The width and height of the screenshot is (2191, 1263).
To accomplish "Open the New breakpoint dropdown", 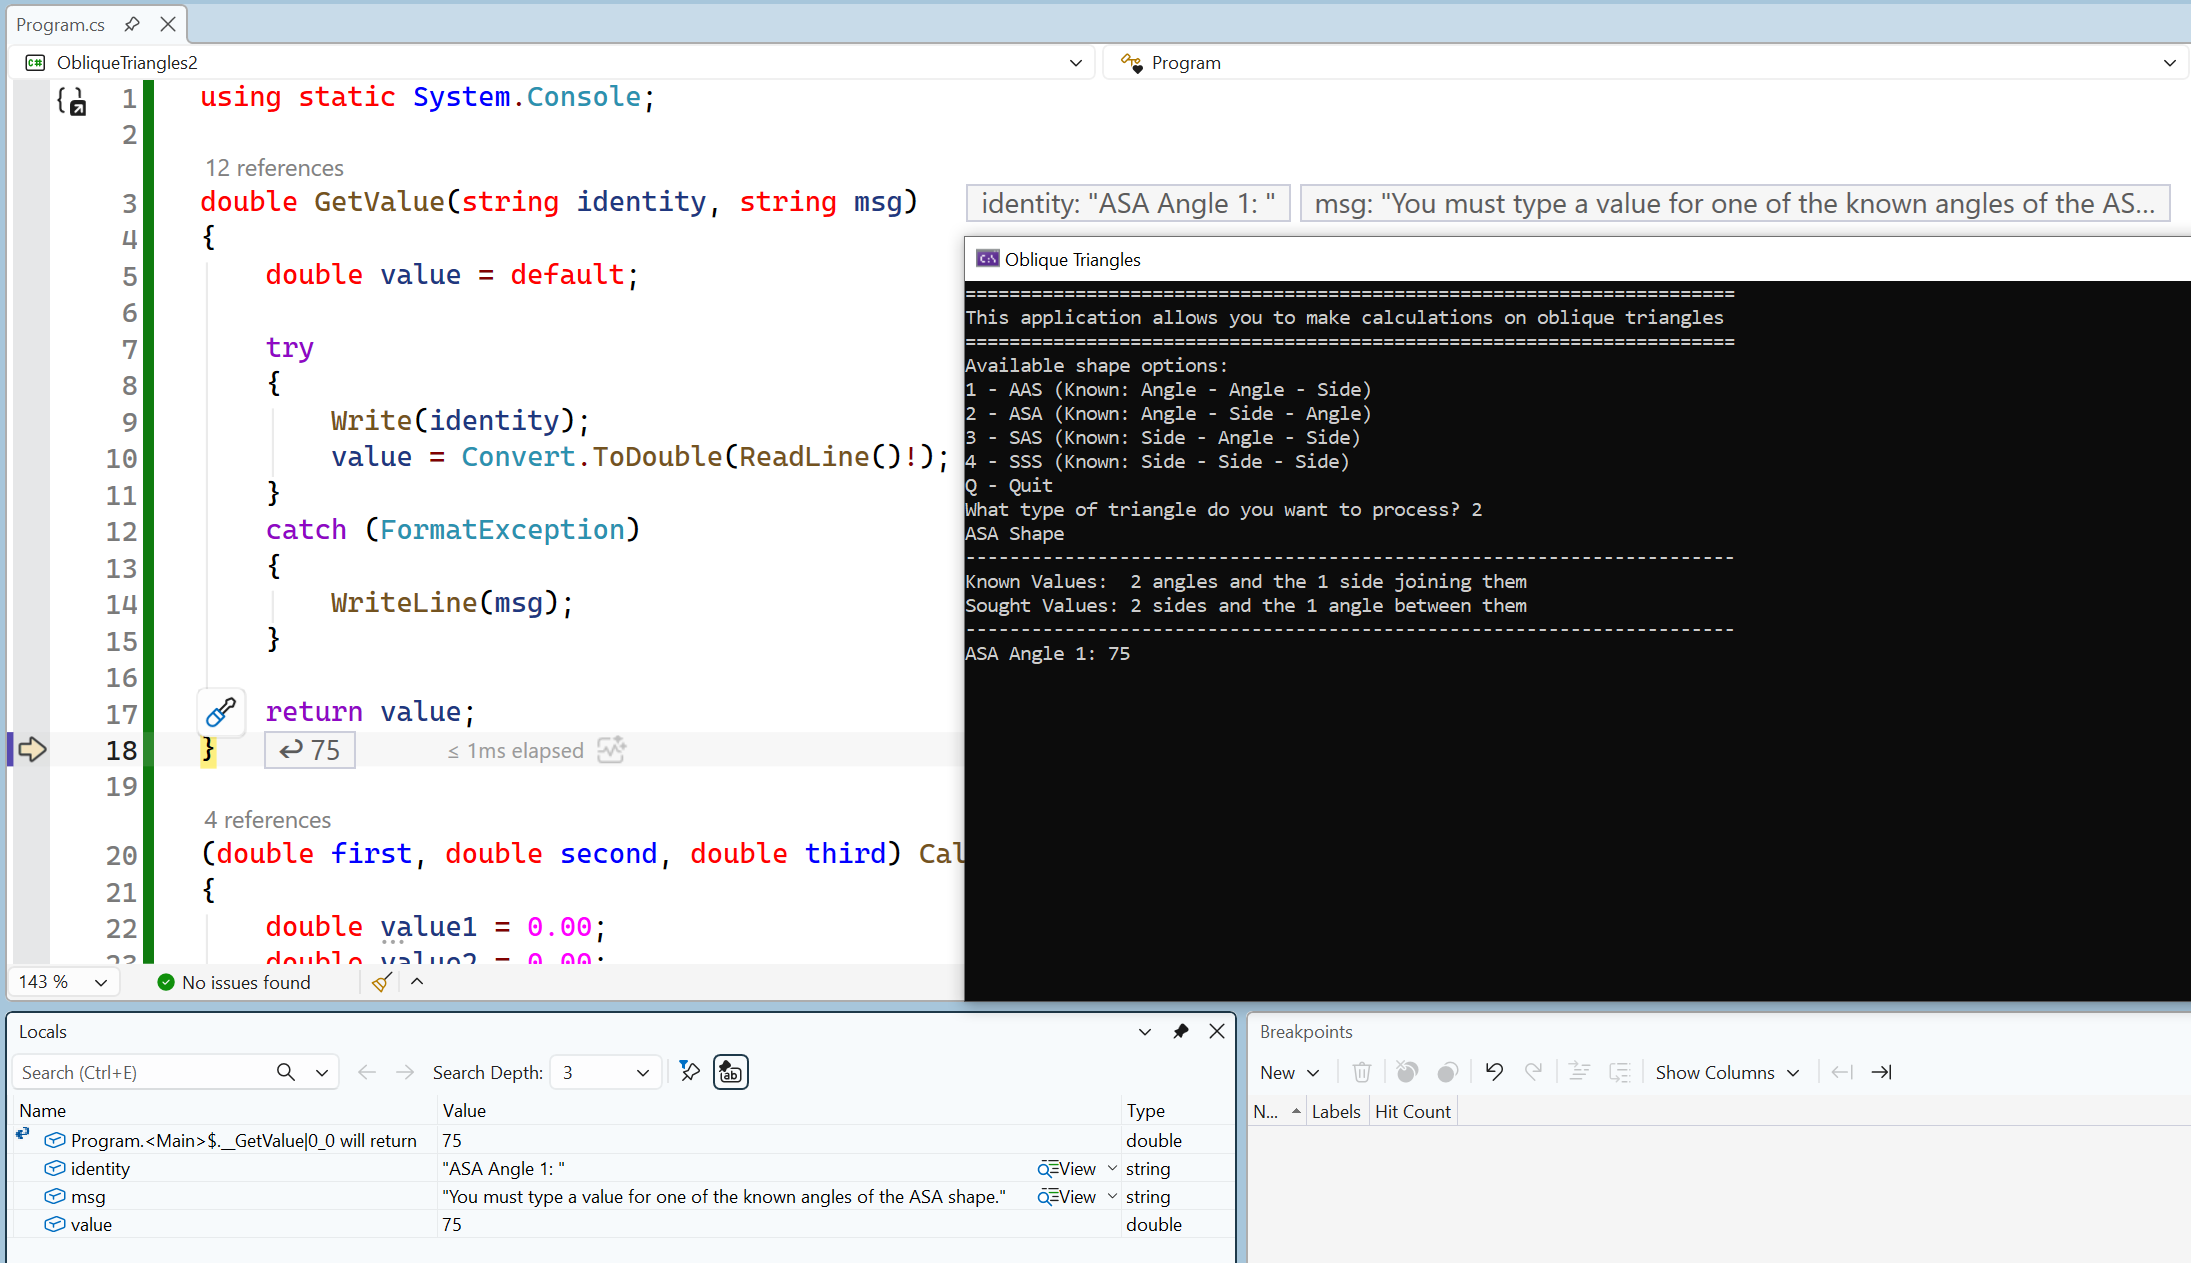I will coord(1290,1072).
